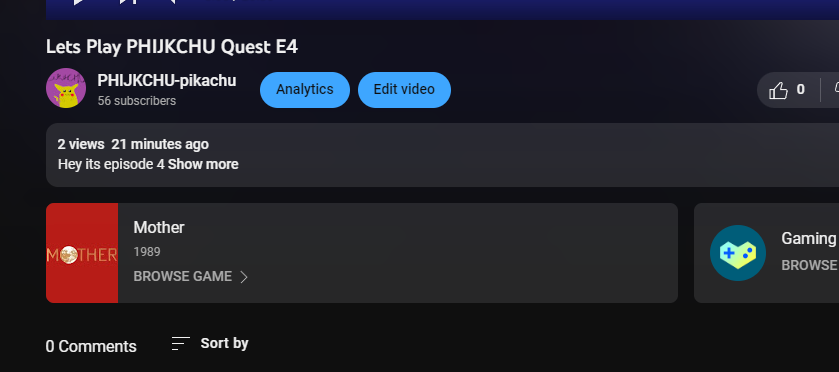Expand description with Show more
The height and width of the screenshot is (372, 839).
pos(203,164)
